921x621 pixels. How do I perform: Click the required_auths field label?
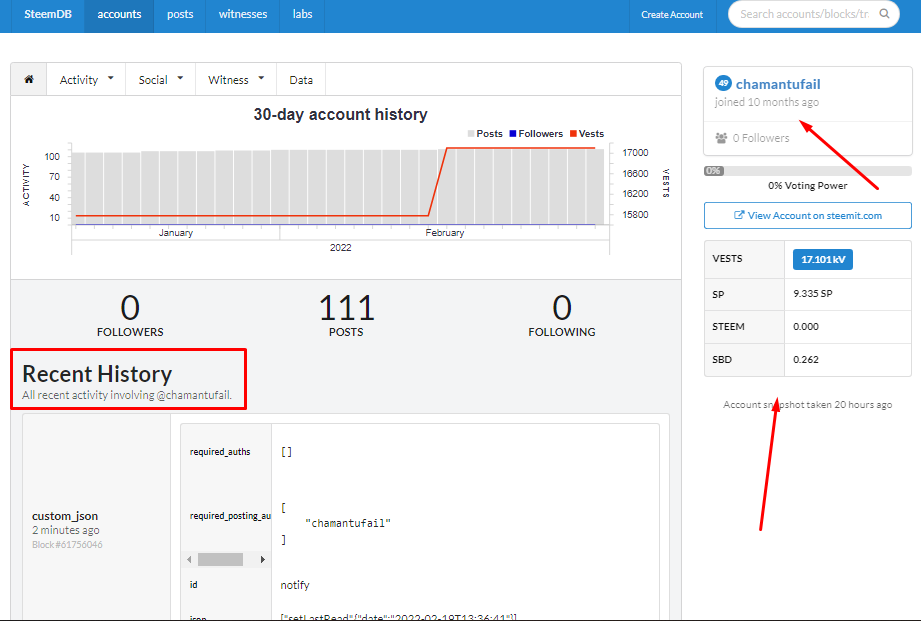pyautogui.click(x=220, y=452)
